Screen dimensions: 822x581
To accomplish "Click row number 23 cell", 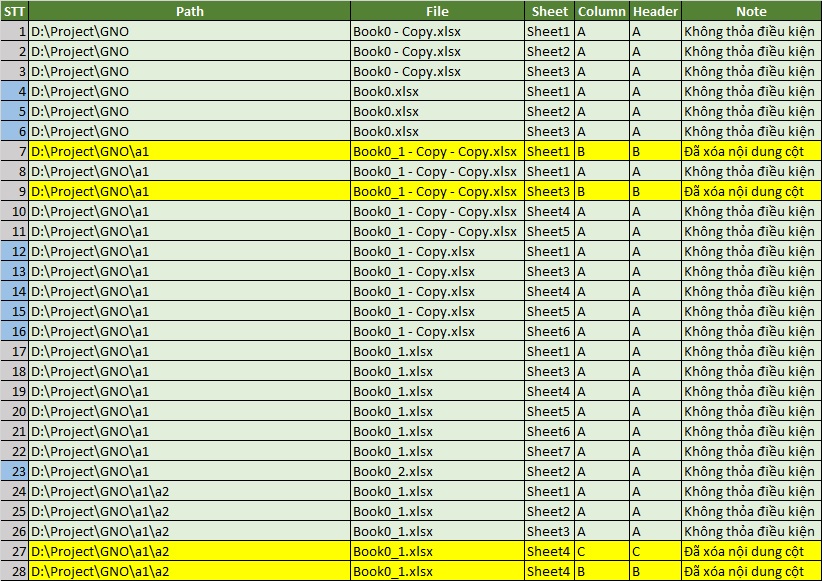I will click(x=14, y=471).
